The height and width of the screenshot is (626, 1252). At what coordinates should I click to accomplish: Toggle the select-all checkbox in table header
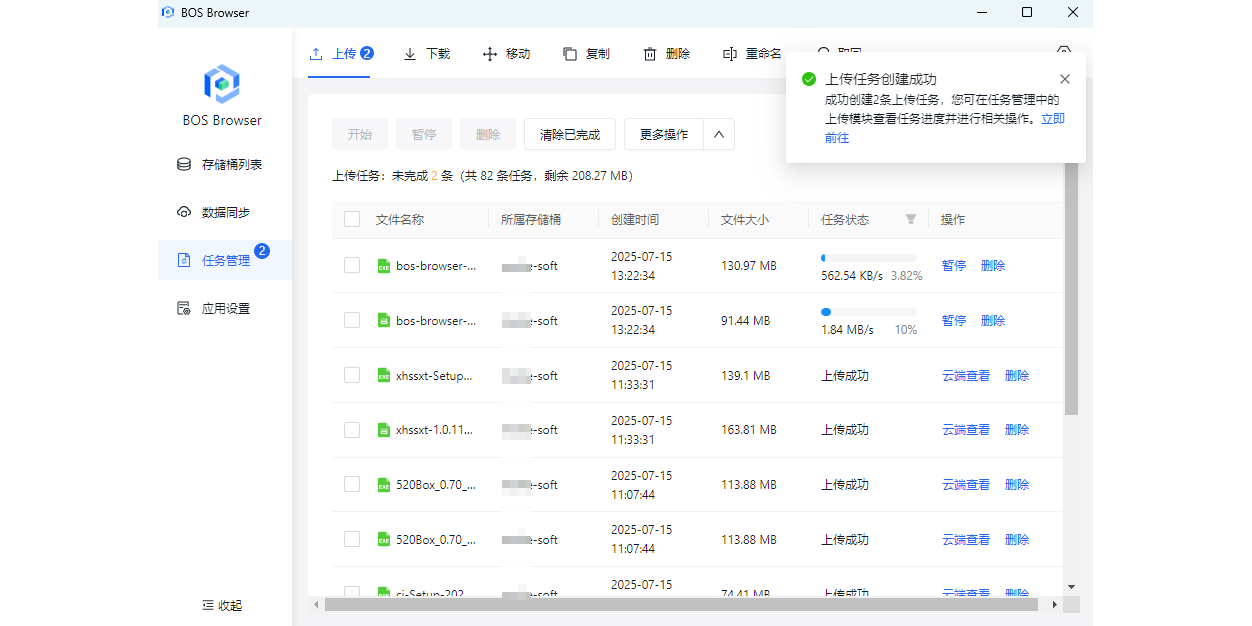352,219
